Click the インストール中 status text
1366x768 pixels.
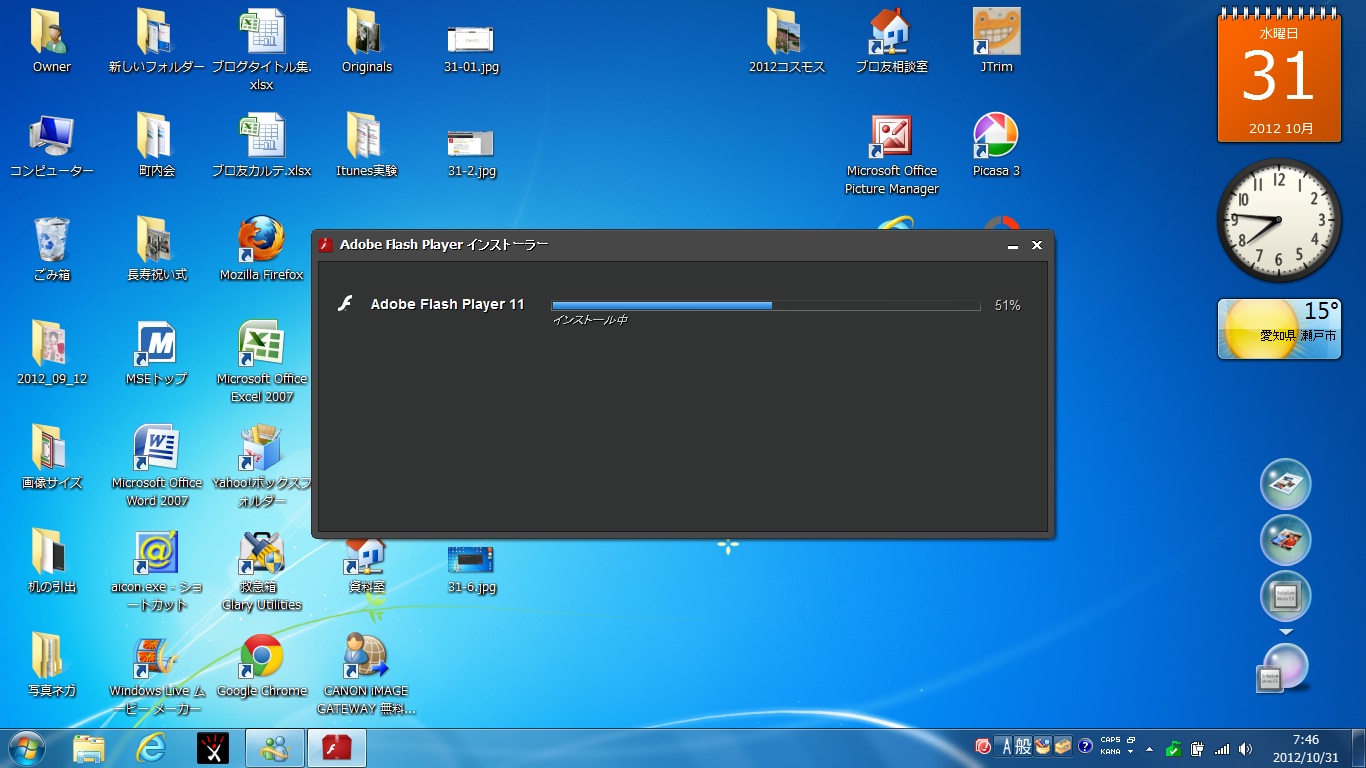(590, 320)
